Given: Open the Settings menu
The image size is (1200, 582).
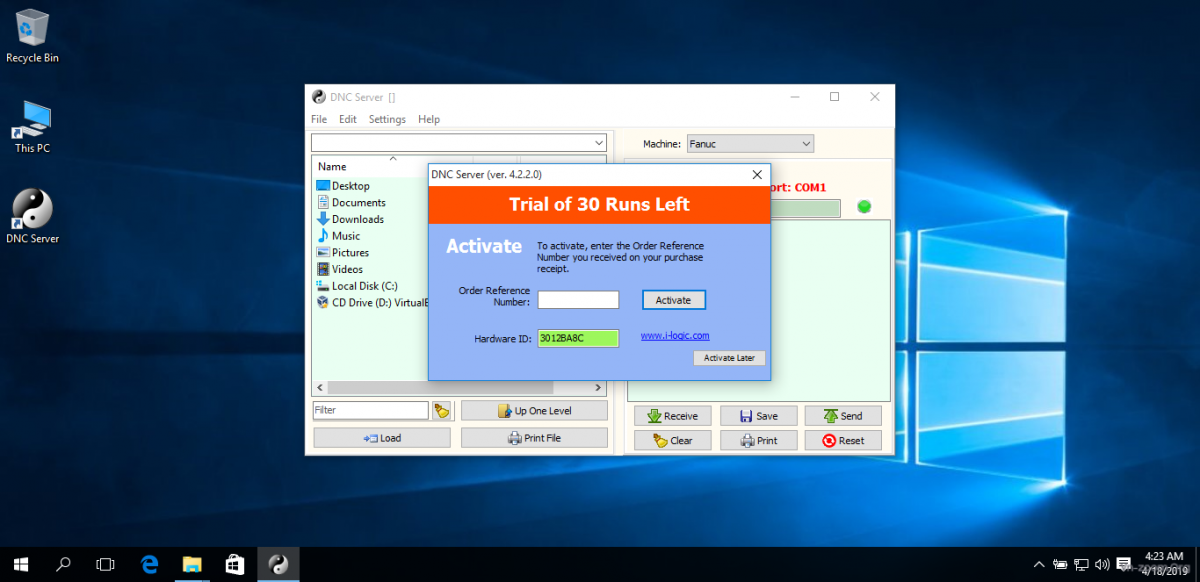Looking at the screenshot, I should (387, 119).
